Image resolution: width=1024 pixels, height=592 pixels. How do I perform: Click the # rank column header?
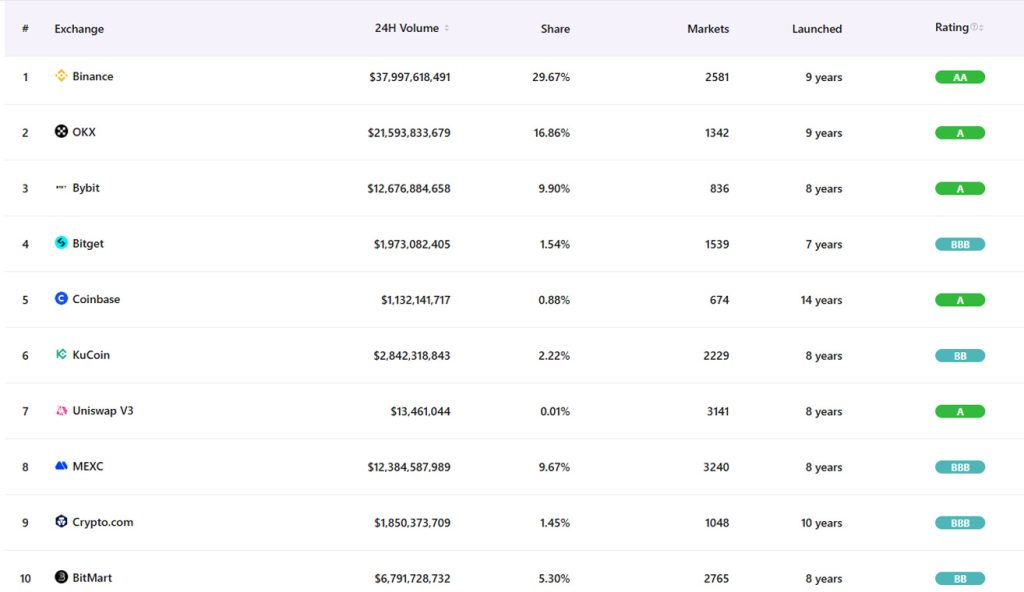[25, 28]
